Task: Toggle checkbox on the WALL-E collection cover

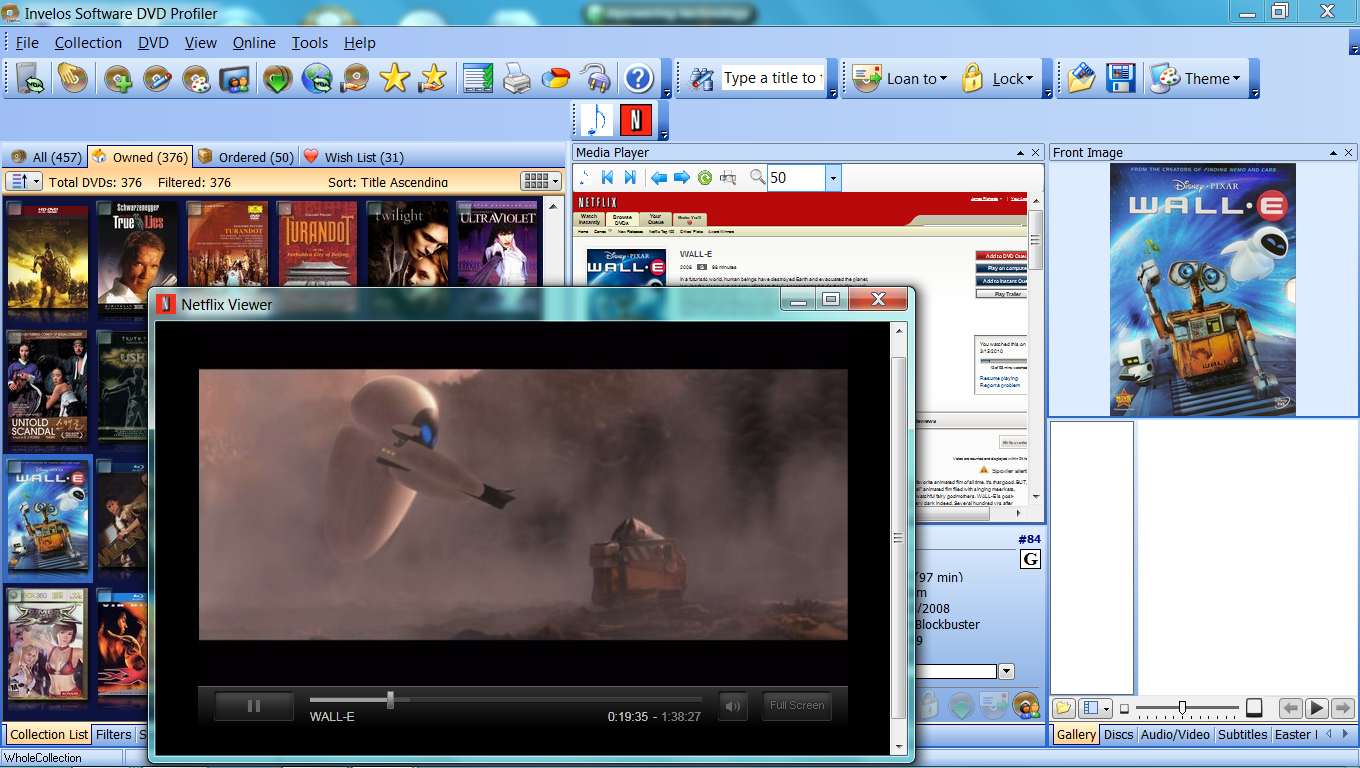Action: pos(16,467)
